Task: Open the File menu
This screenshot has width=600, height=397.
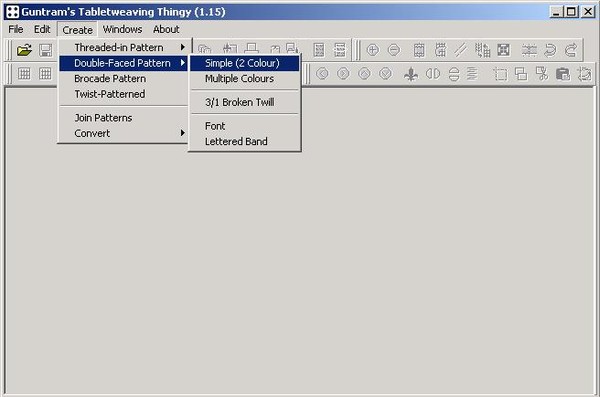Action: tap(16, 29)
